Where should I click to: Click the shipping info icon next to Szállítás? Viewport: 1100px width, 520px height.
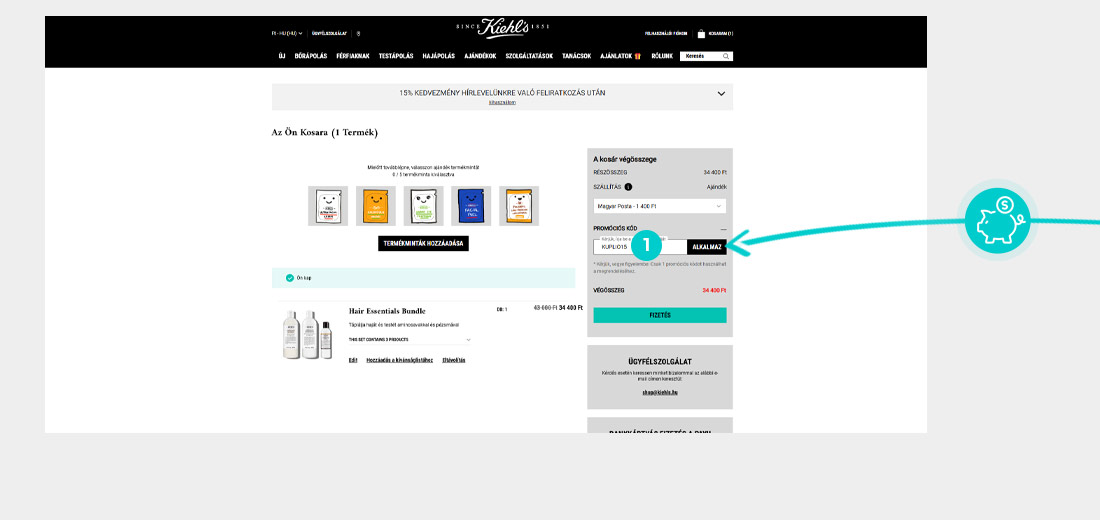click(x=628, y=187)
